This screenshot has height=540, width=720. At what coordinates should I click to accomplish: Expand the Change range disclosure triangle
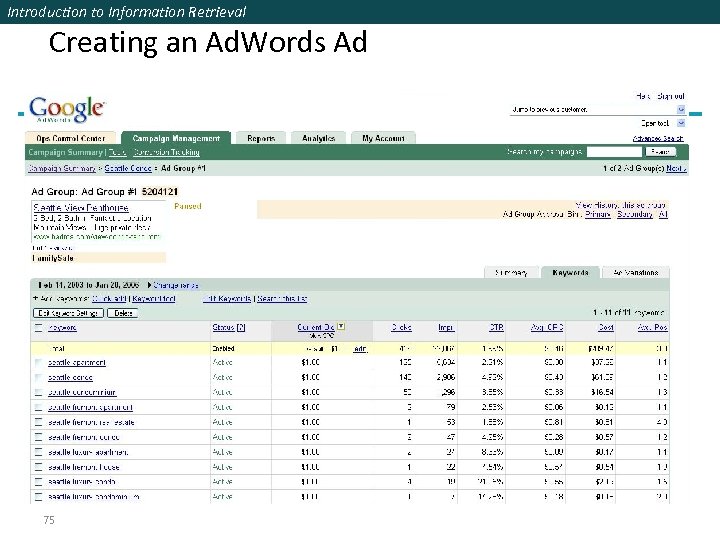(x=149, y=285)
